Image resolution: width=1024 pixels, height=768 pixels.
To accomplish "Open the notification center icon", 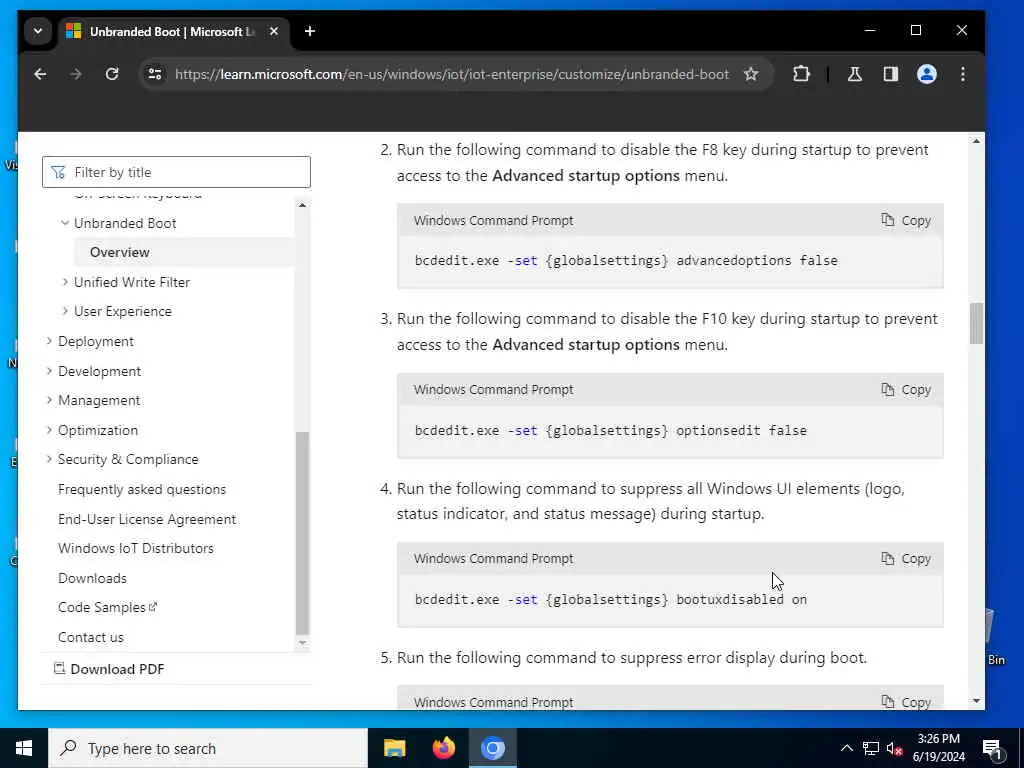I will click(992, 748).
